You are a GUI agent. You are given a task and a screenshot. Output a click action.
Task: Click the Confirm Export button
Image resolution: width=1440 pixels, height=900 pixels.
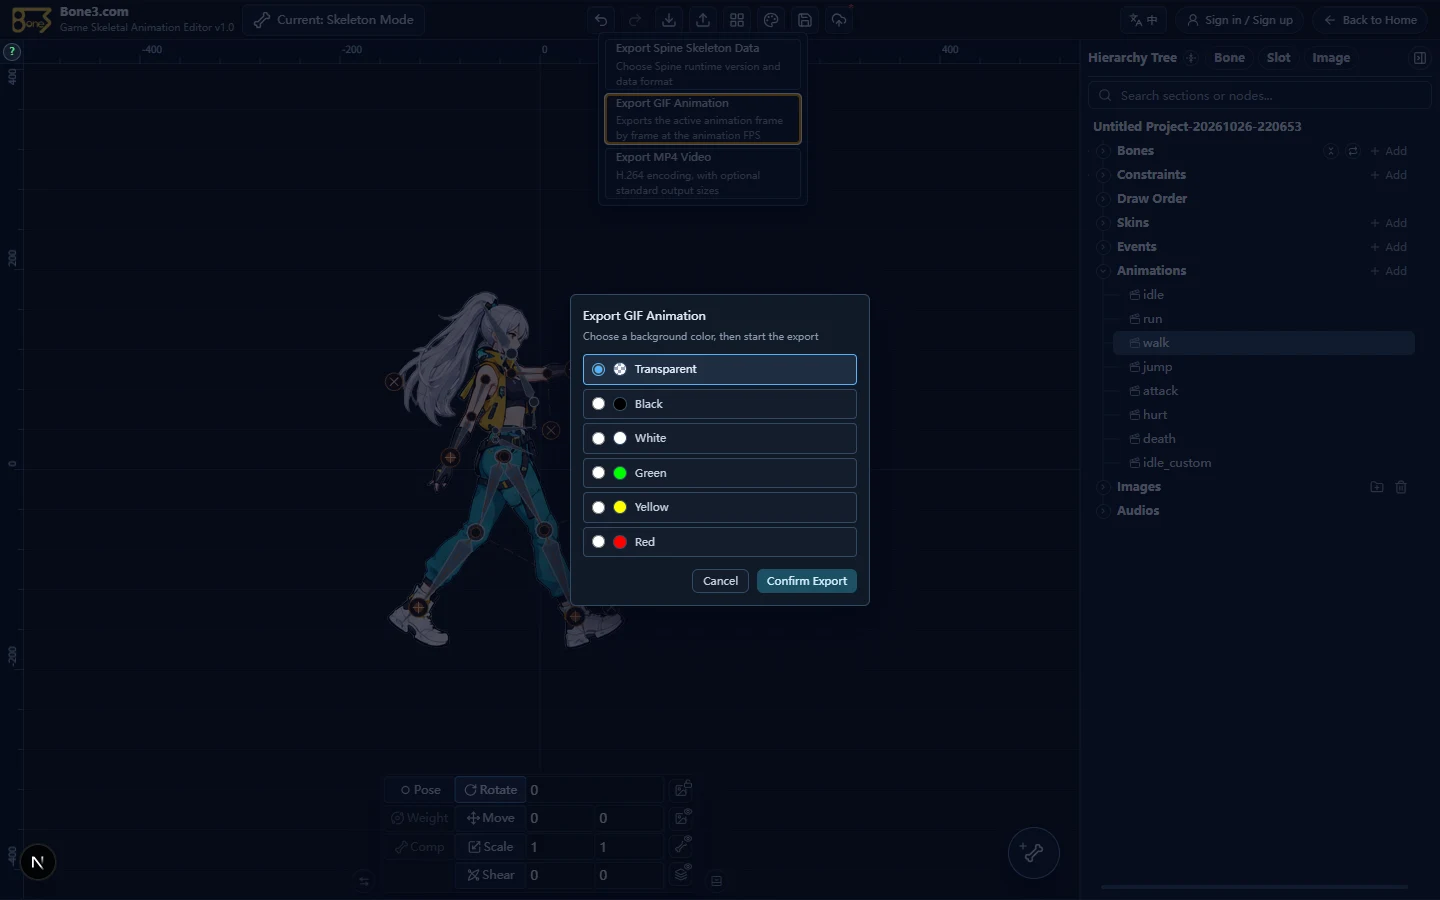pos(807,581)
